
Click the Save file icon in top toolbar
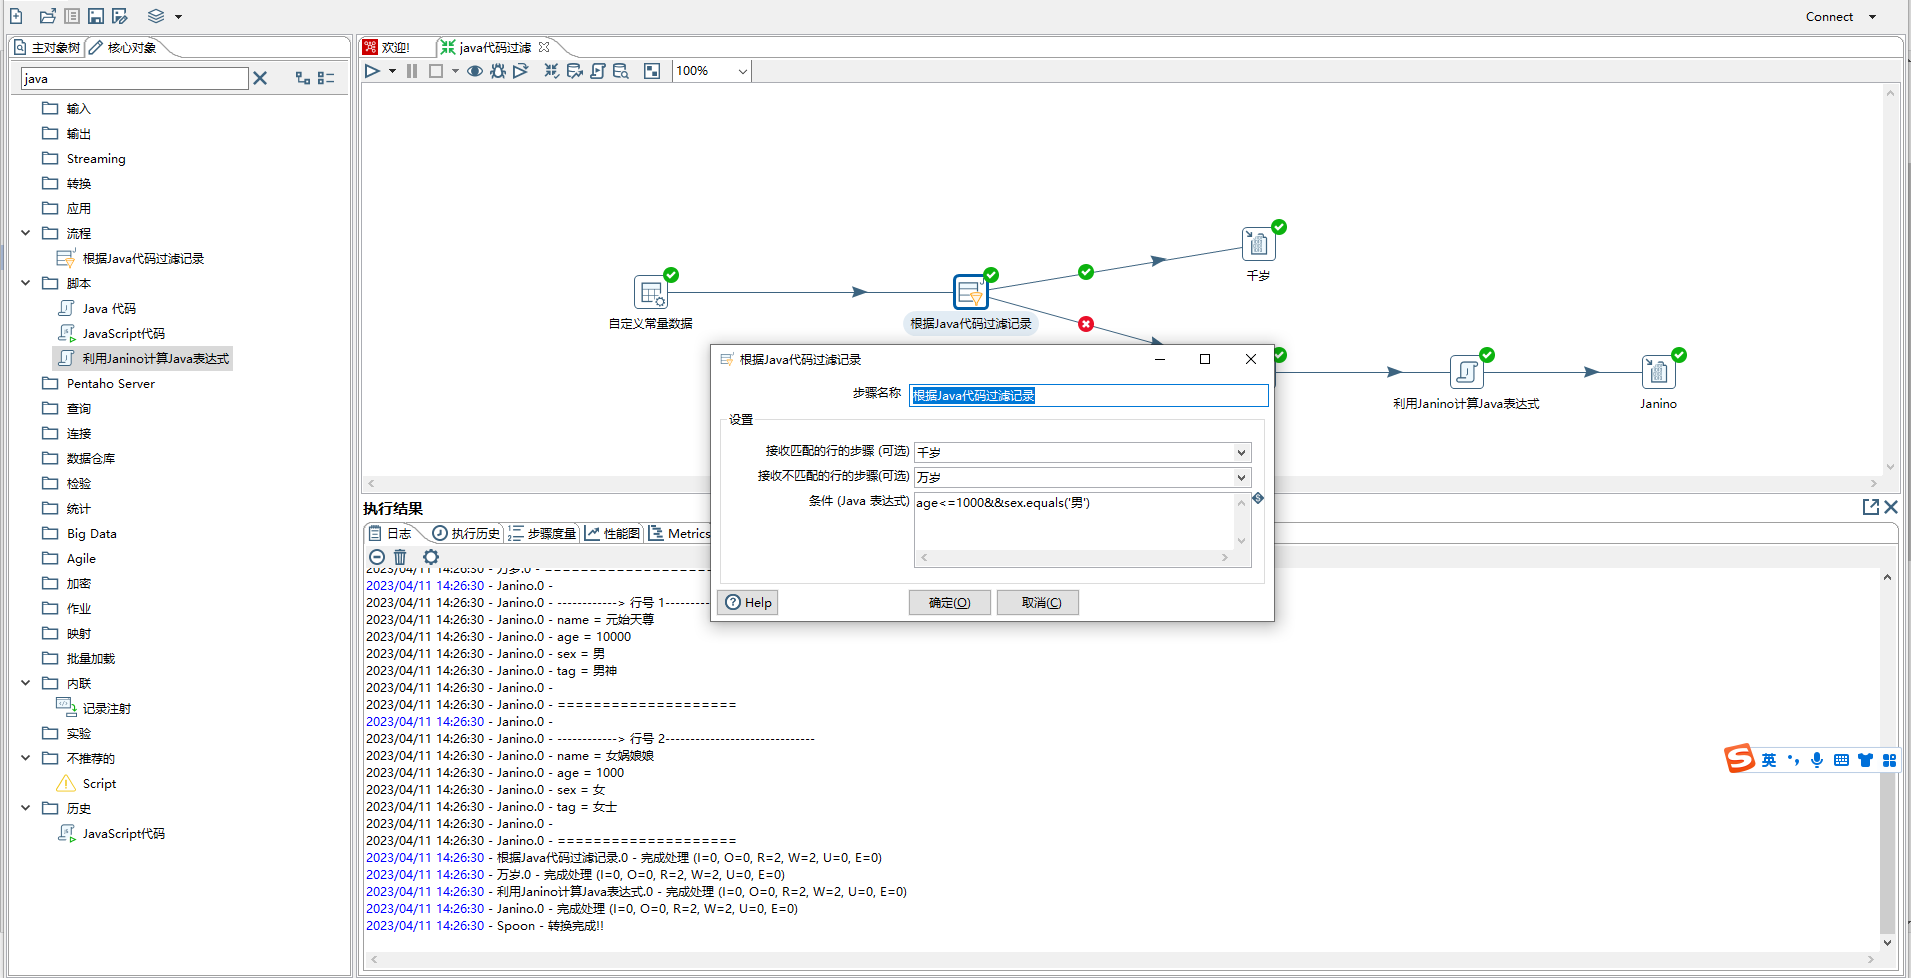coord(96,16)
